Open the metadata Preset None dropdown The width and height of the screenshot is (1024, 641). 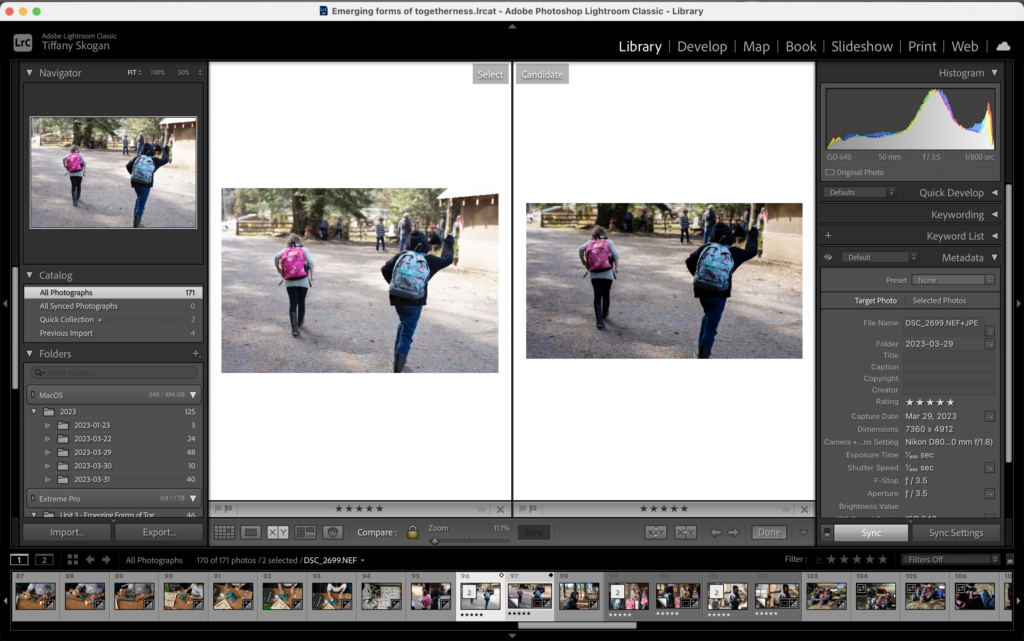(x=953, y=280)
